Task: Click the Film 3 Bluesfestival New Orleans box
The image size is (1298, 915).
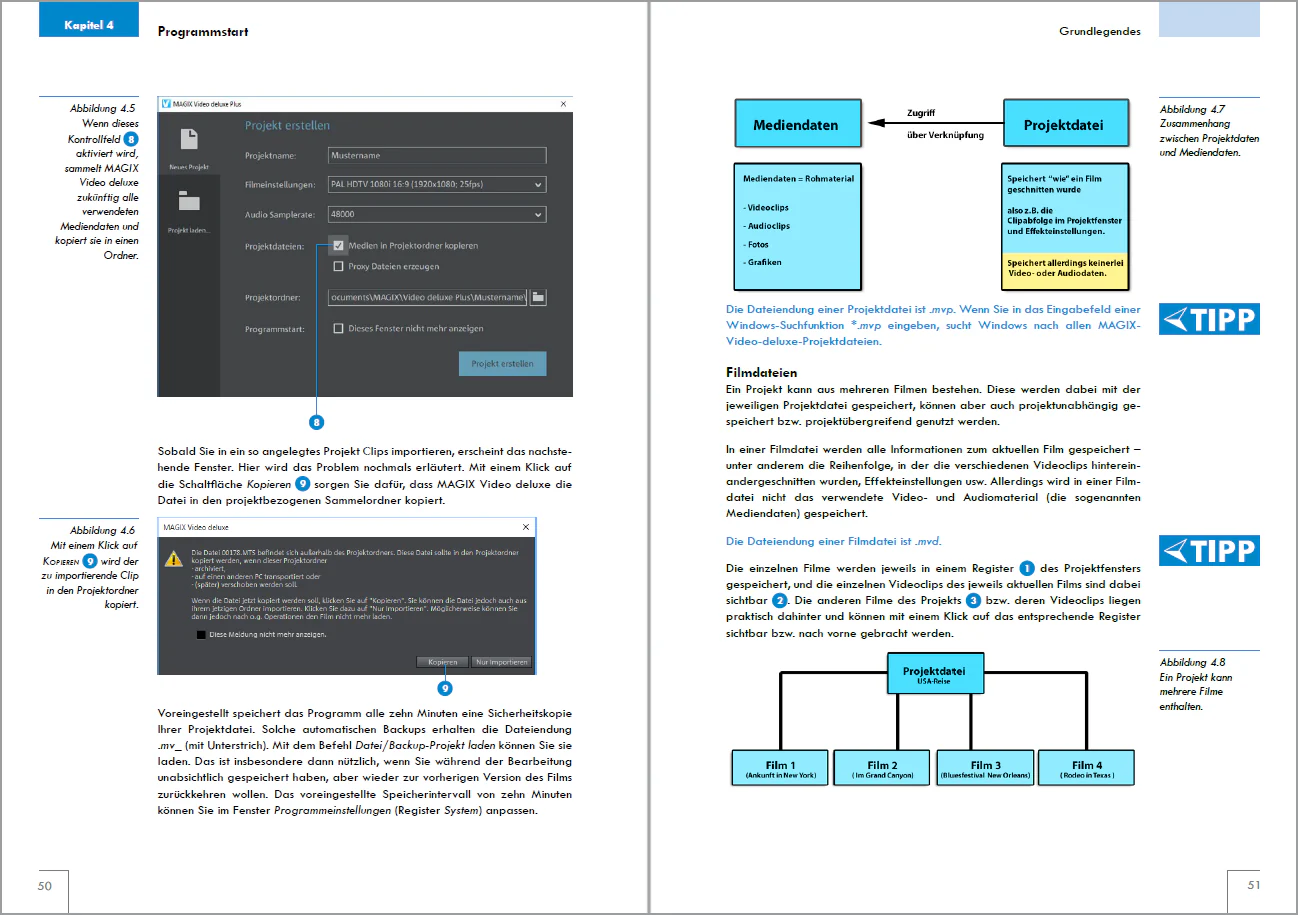Action: [x=986, y=768]
